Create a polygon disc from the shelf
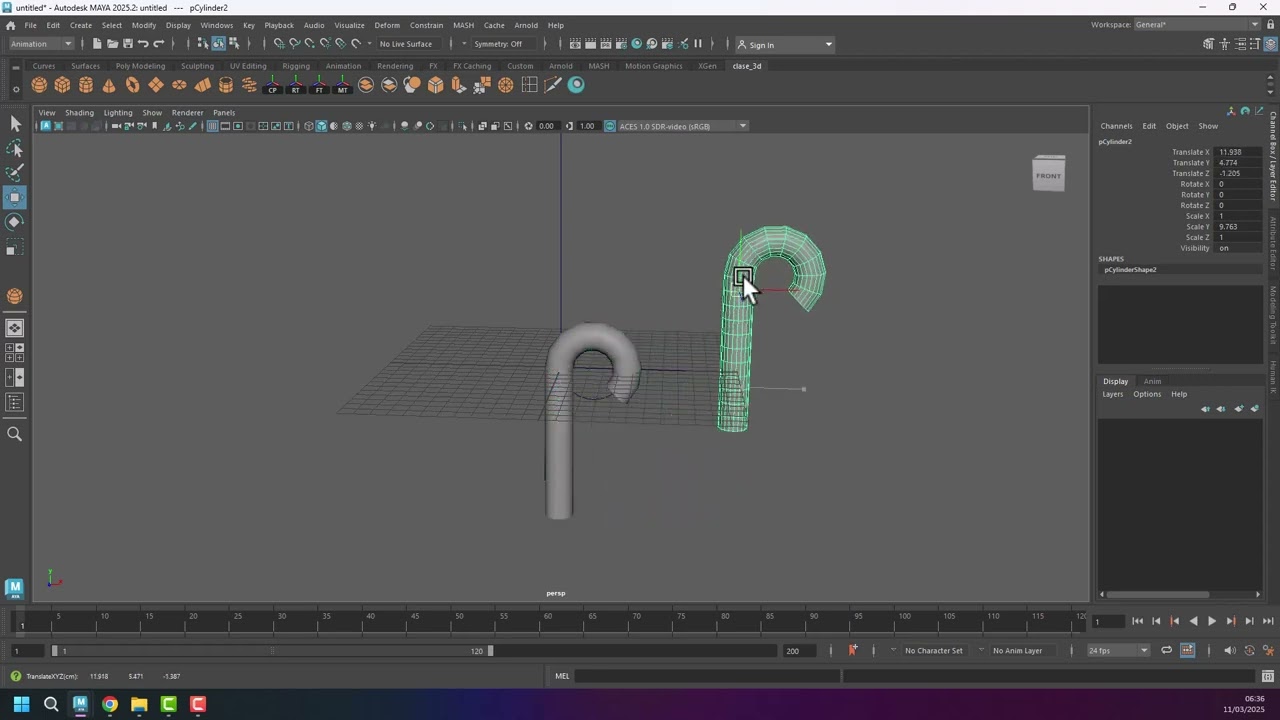 pos(179,85)
